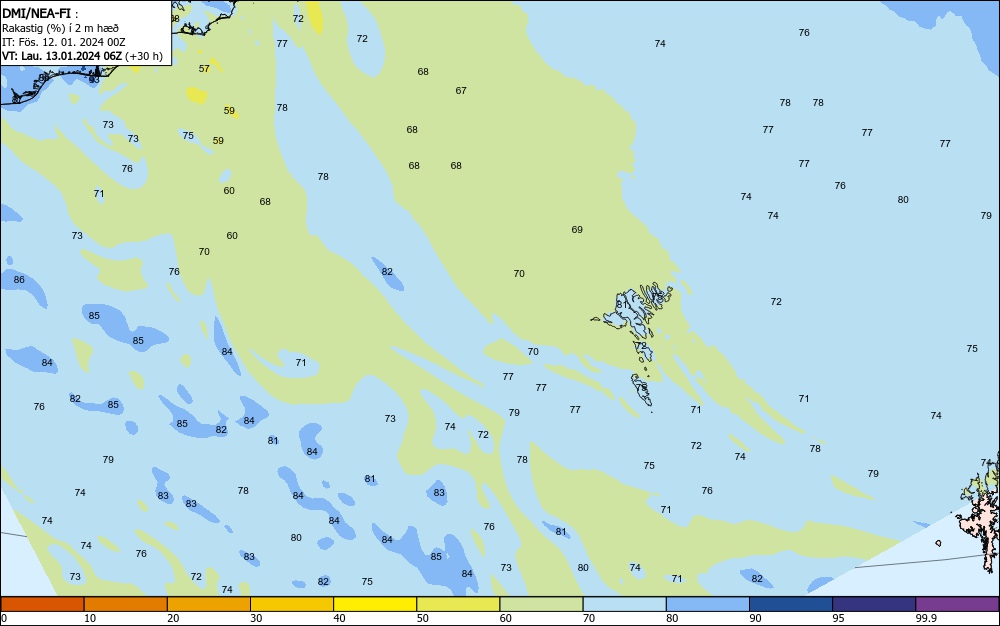Viewport: 1000px width, 626px height.
Task: Click the 'VT: Lau. 13.01.2024 06Z (+30 h)' line
Action: point(82,56)
